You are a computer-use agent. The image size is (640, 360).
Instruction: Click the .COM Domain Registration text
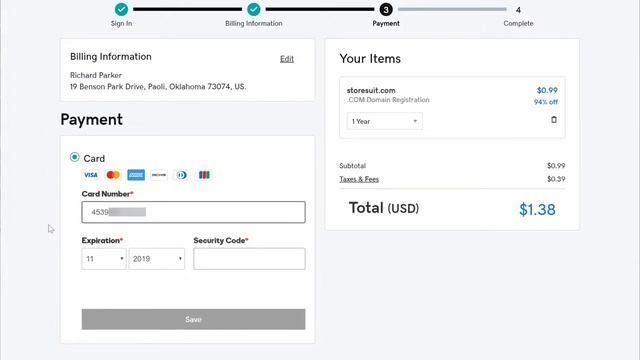(388, 100)
